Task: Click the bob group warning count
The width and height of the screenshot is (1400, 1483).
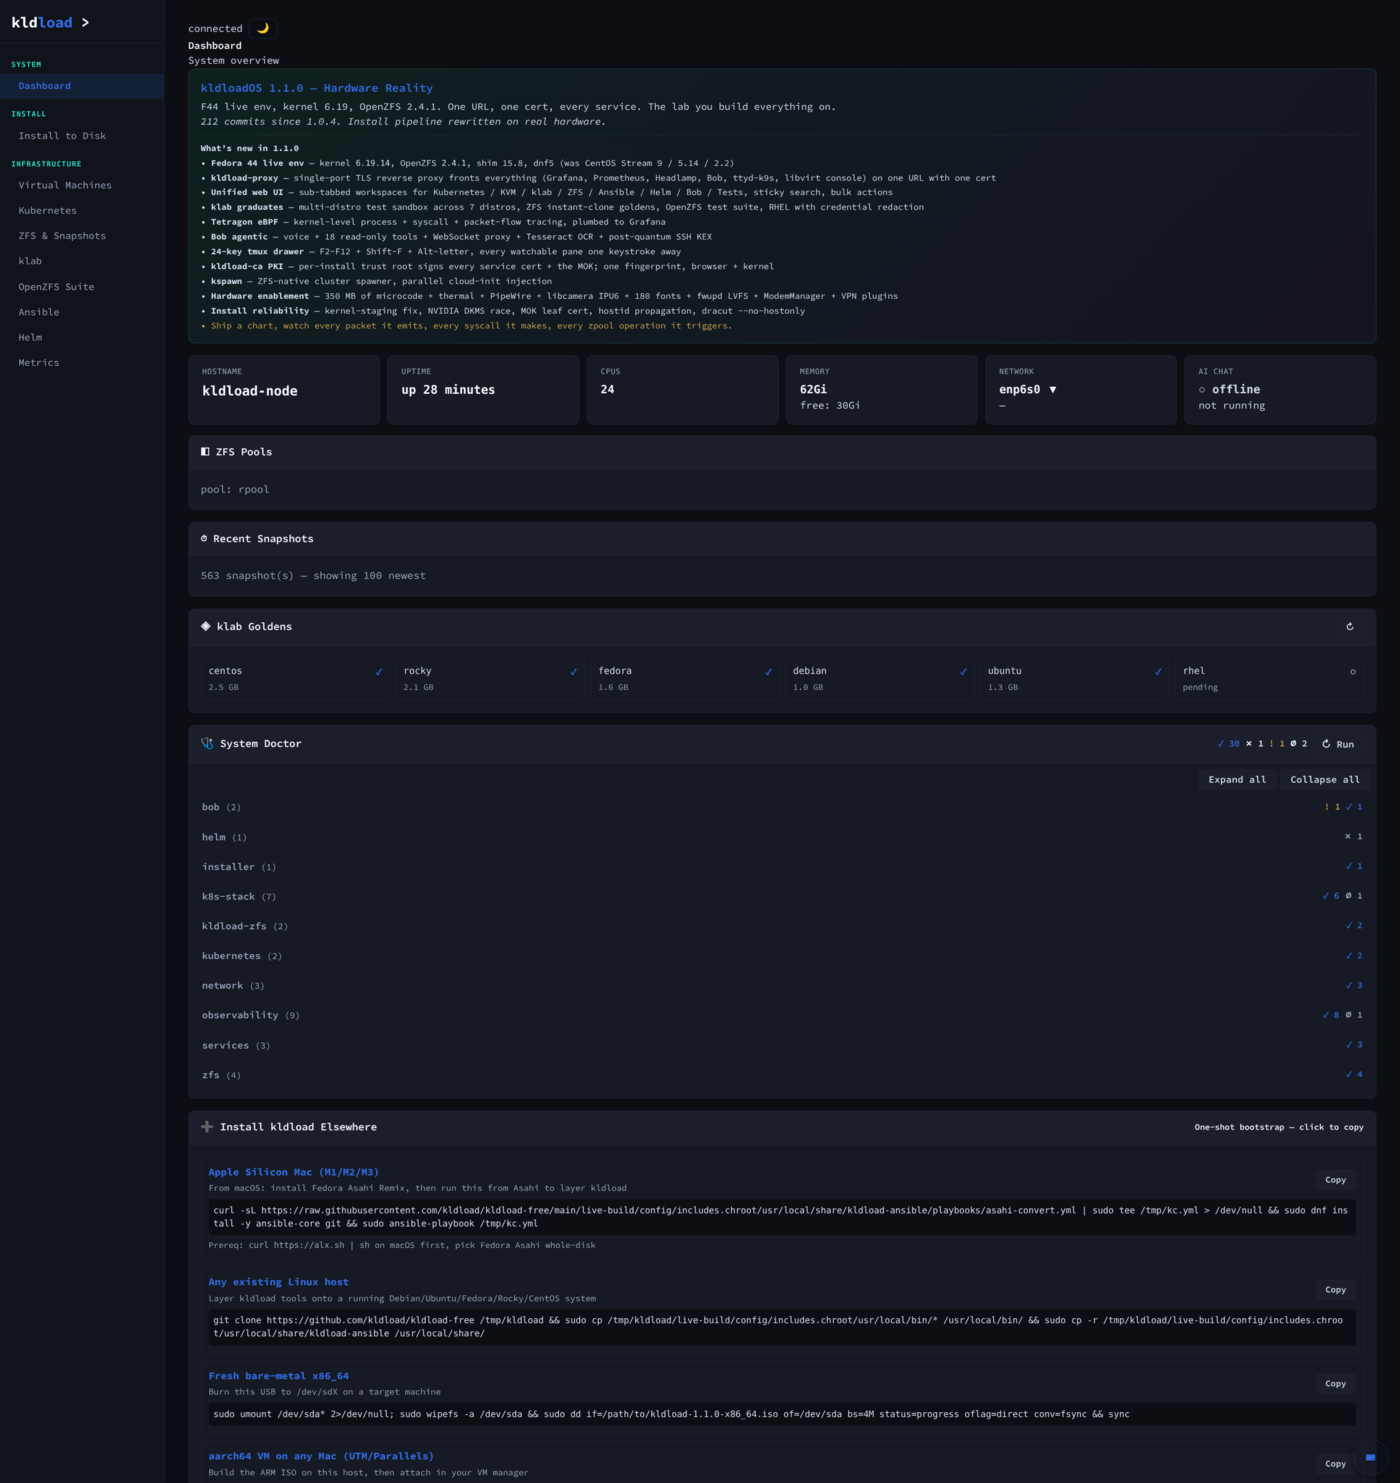Action: [x=1332, y=807]
